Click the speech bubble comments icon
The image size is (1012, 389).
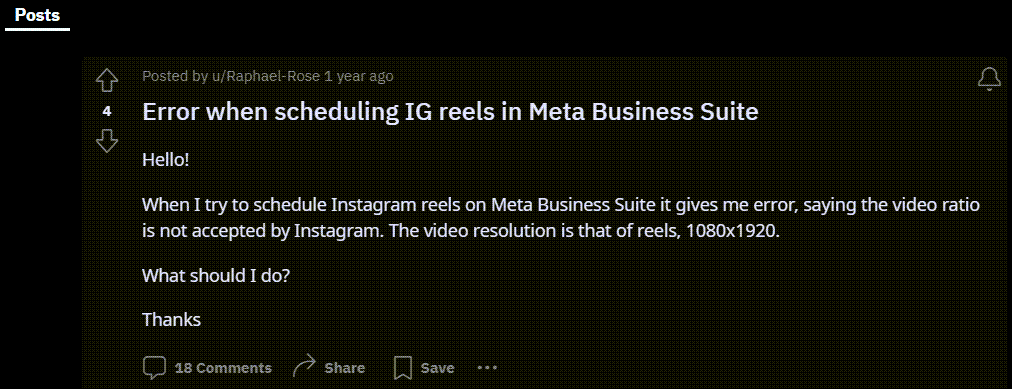154,368
